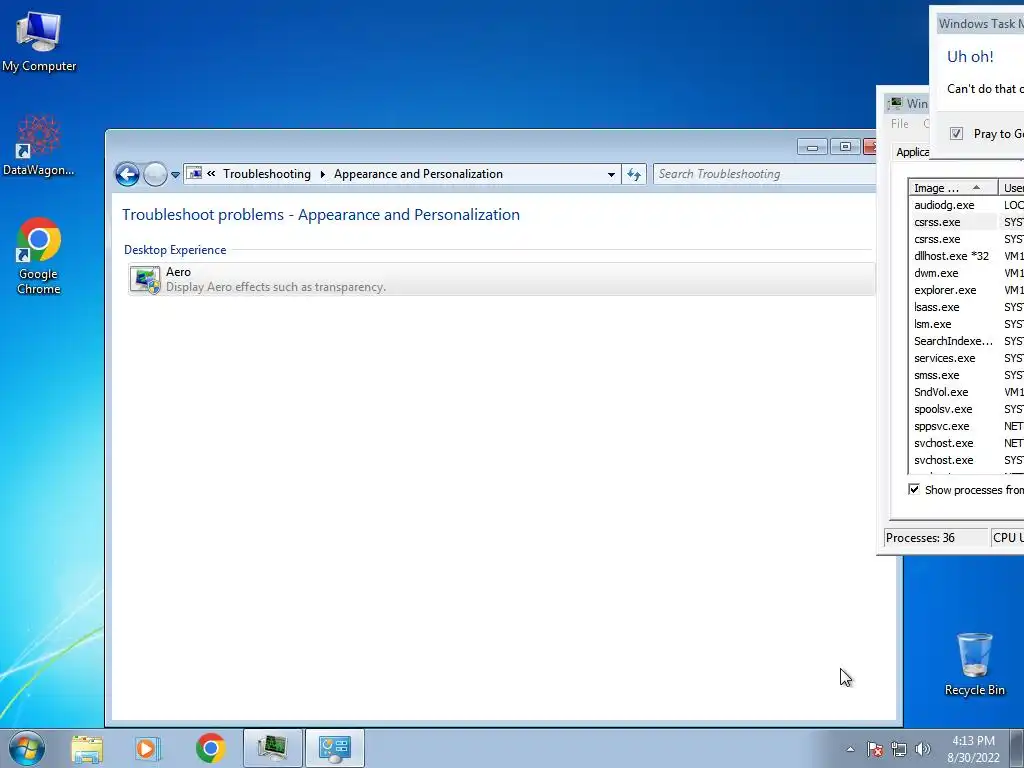This screenshot has width=1024, height=768.
Task: Show hidden tray icons arrow
Action: 850,749
